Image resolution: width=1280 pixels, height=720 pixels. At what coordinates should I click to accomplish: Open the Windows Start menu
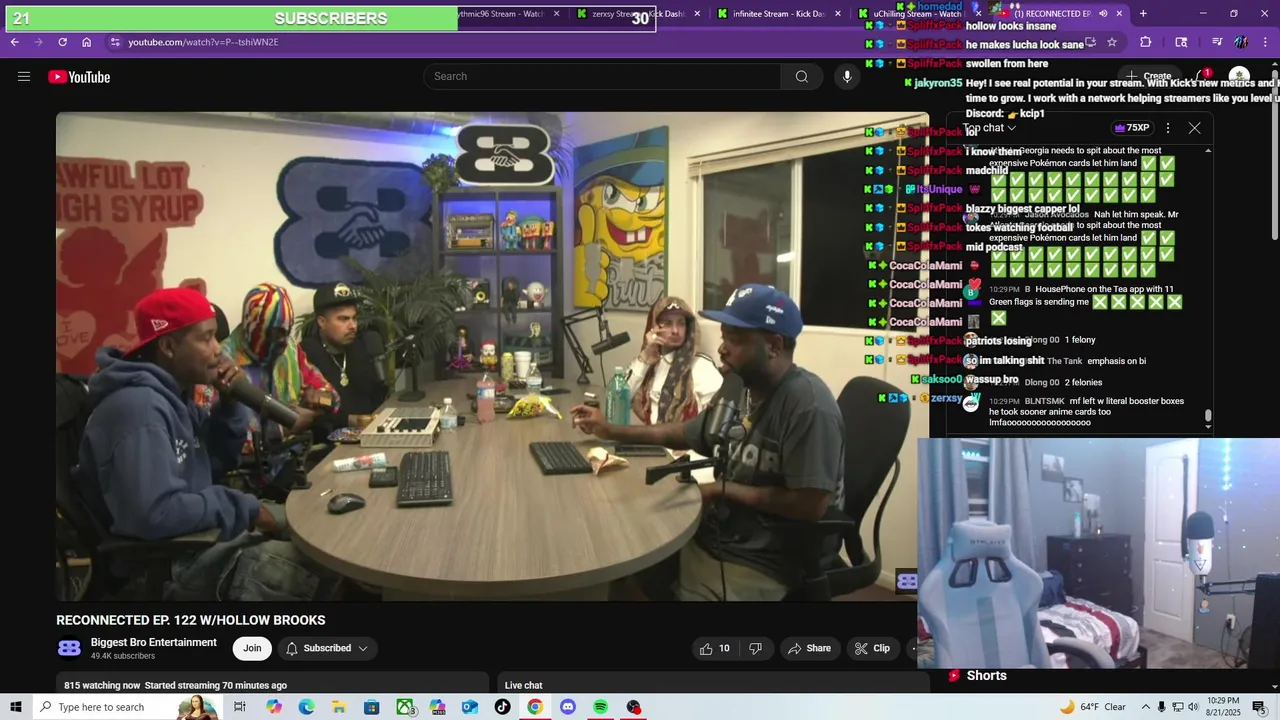click(x=16, y=707)
